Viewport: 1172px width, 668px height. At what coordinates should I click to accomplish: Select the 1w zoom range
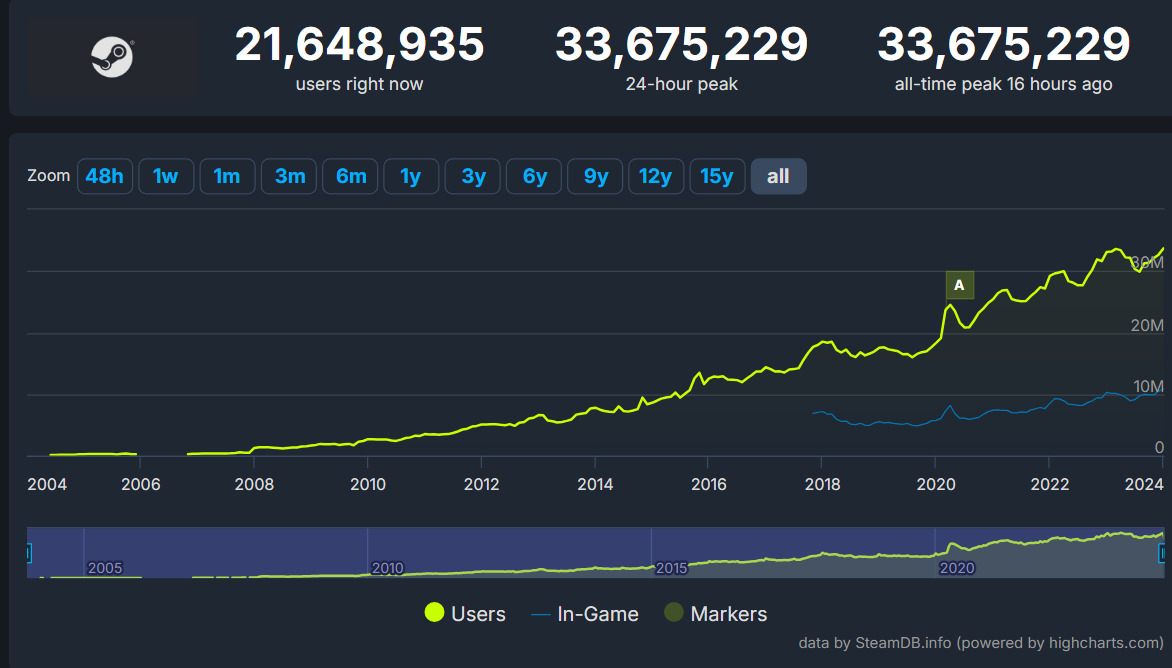[x=166, y=177]
